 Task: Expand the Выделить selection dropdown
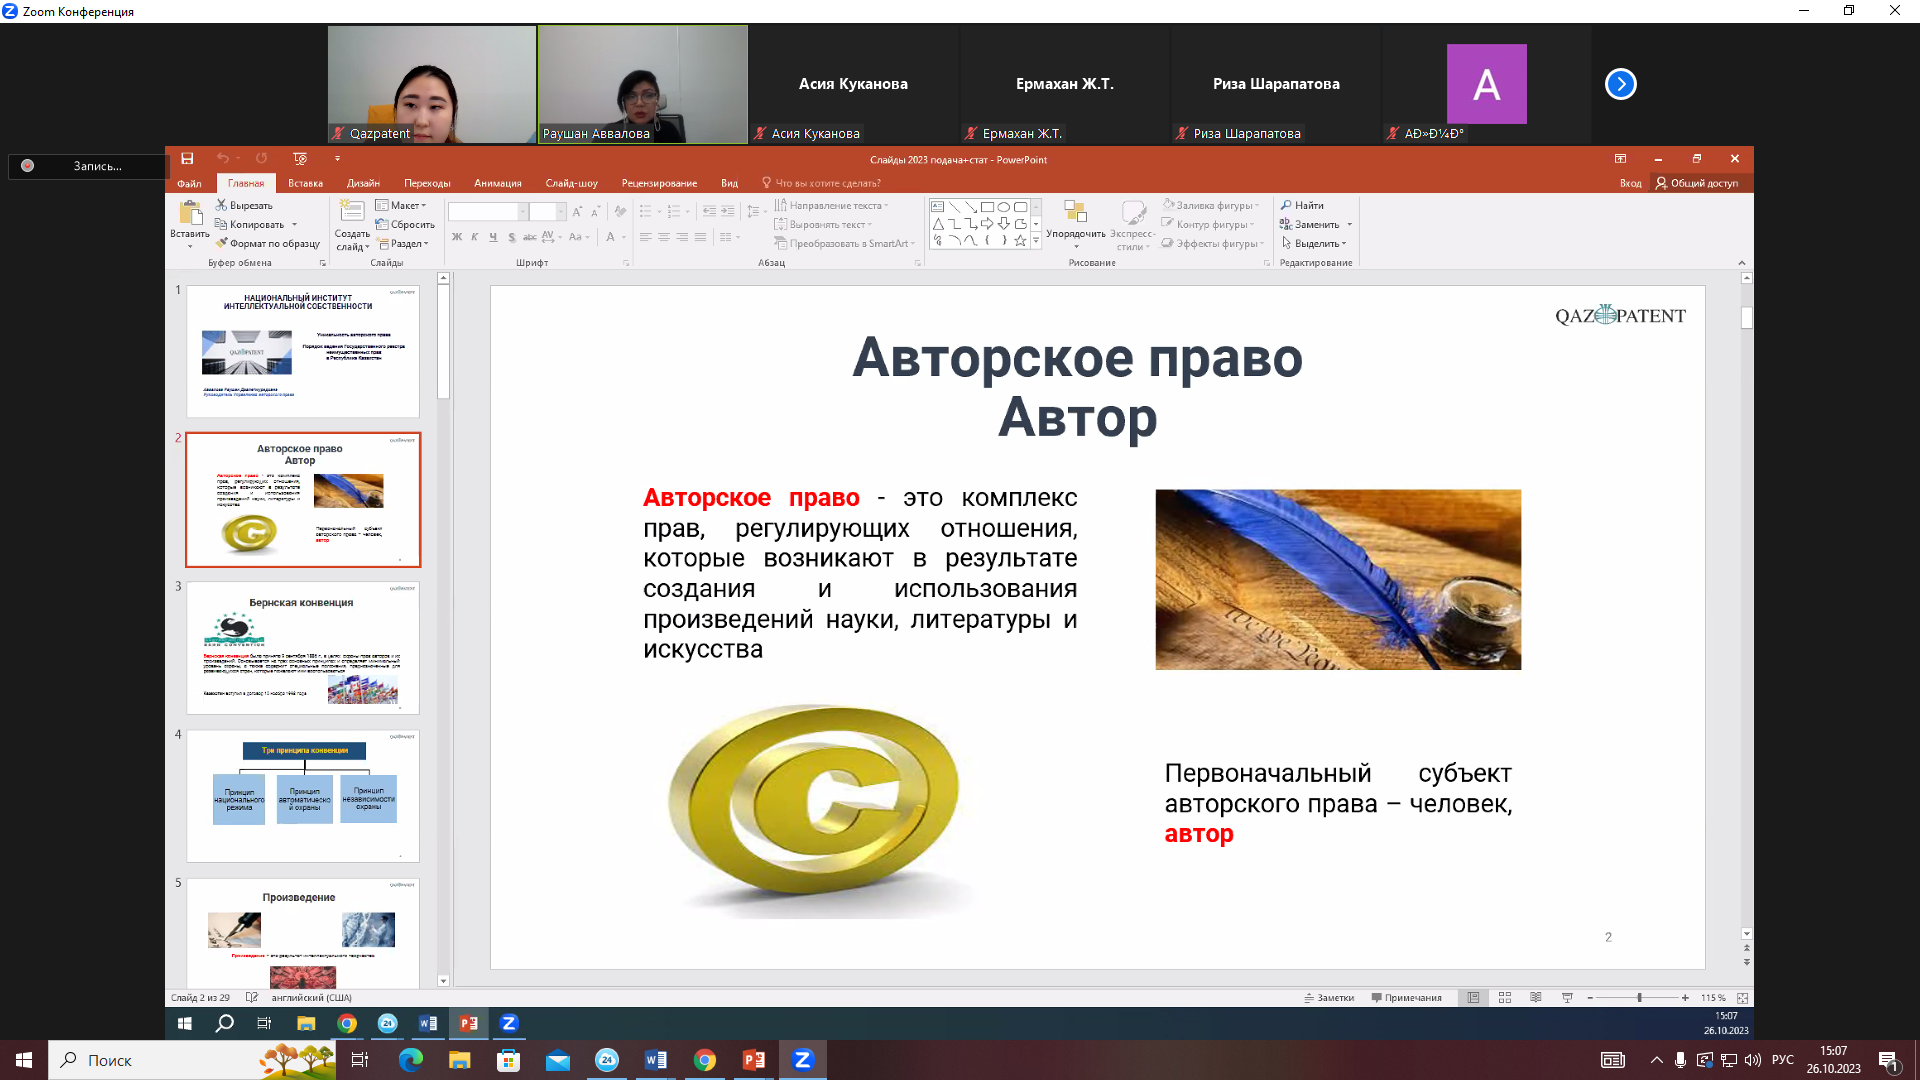click(x=1315, y=243)
